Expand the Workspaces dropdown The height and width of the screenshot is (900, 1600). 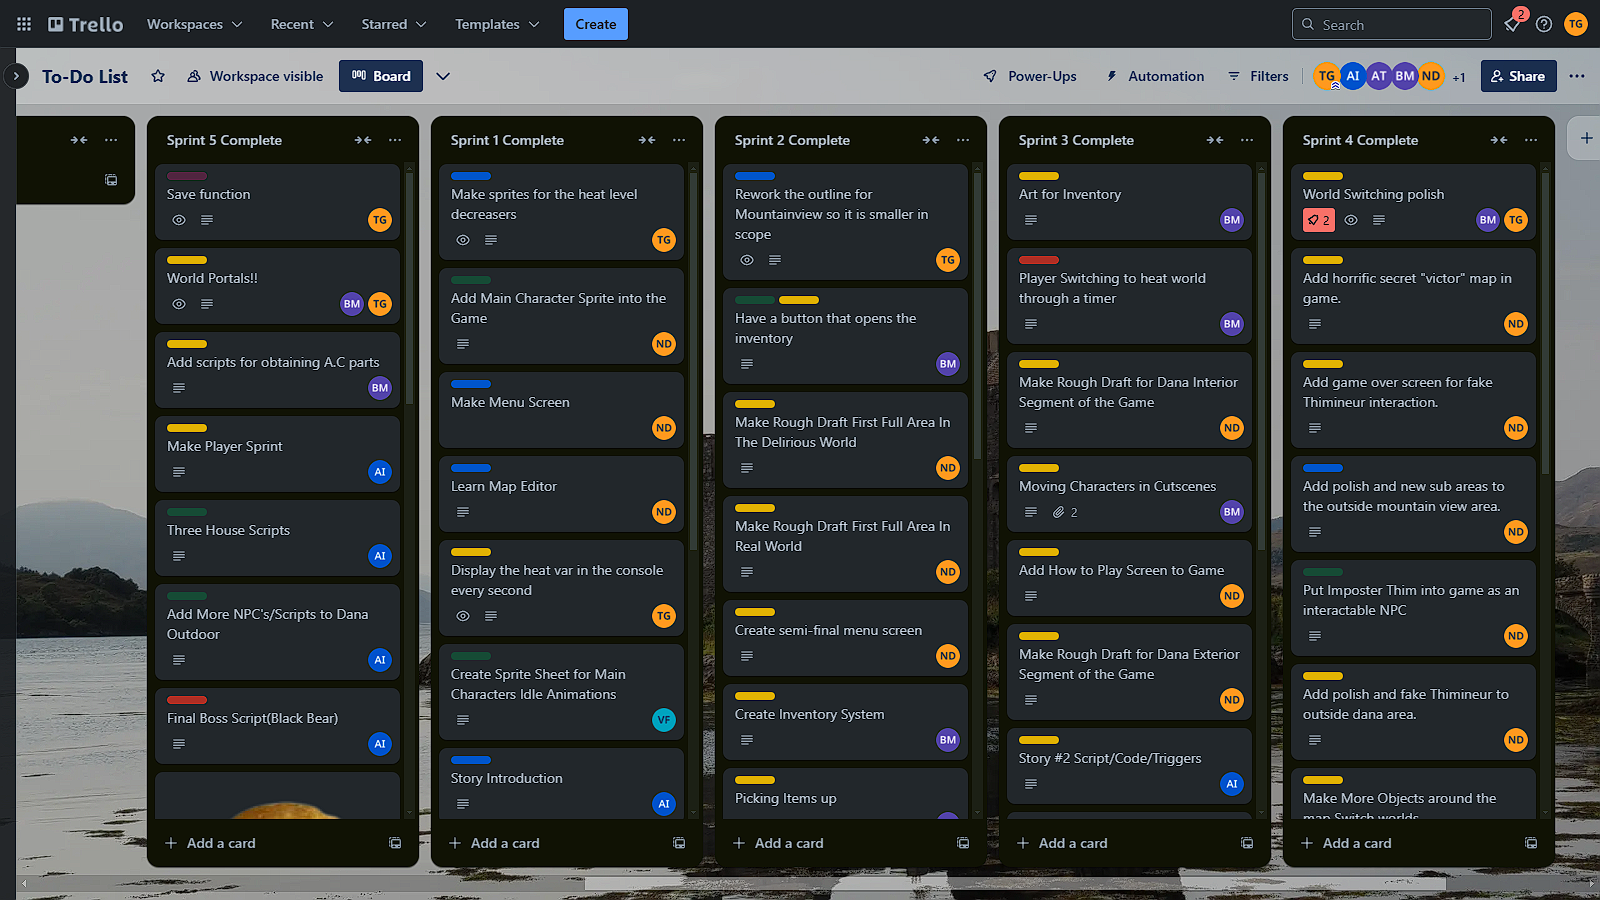(x=194, y=24)
